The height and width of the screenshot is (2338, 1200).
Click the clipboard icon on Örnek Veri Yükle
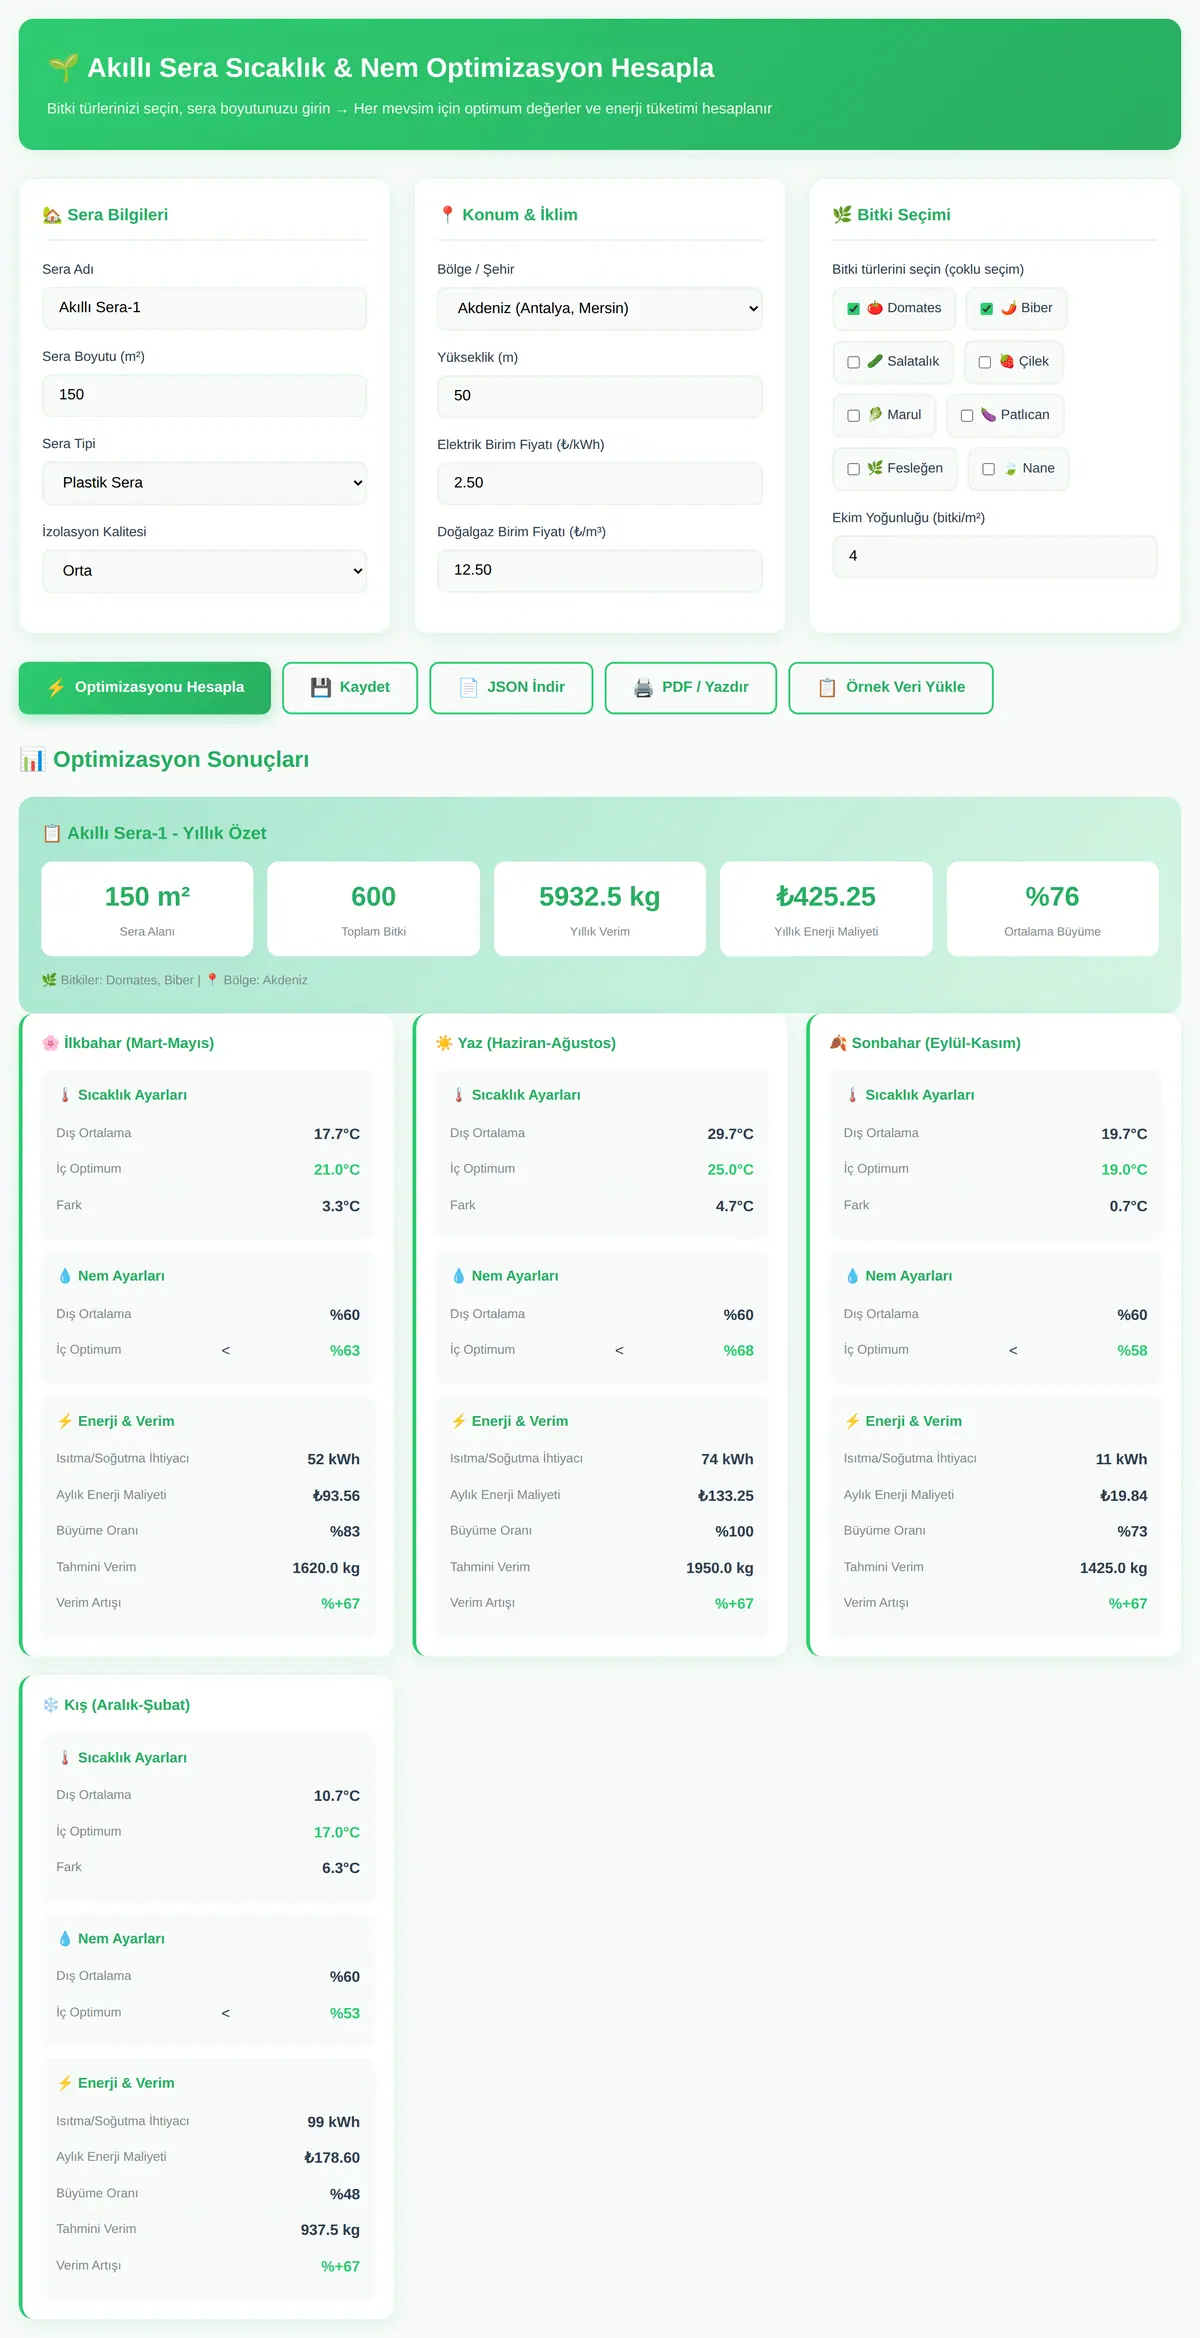(x=827, y=687)
